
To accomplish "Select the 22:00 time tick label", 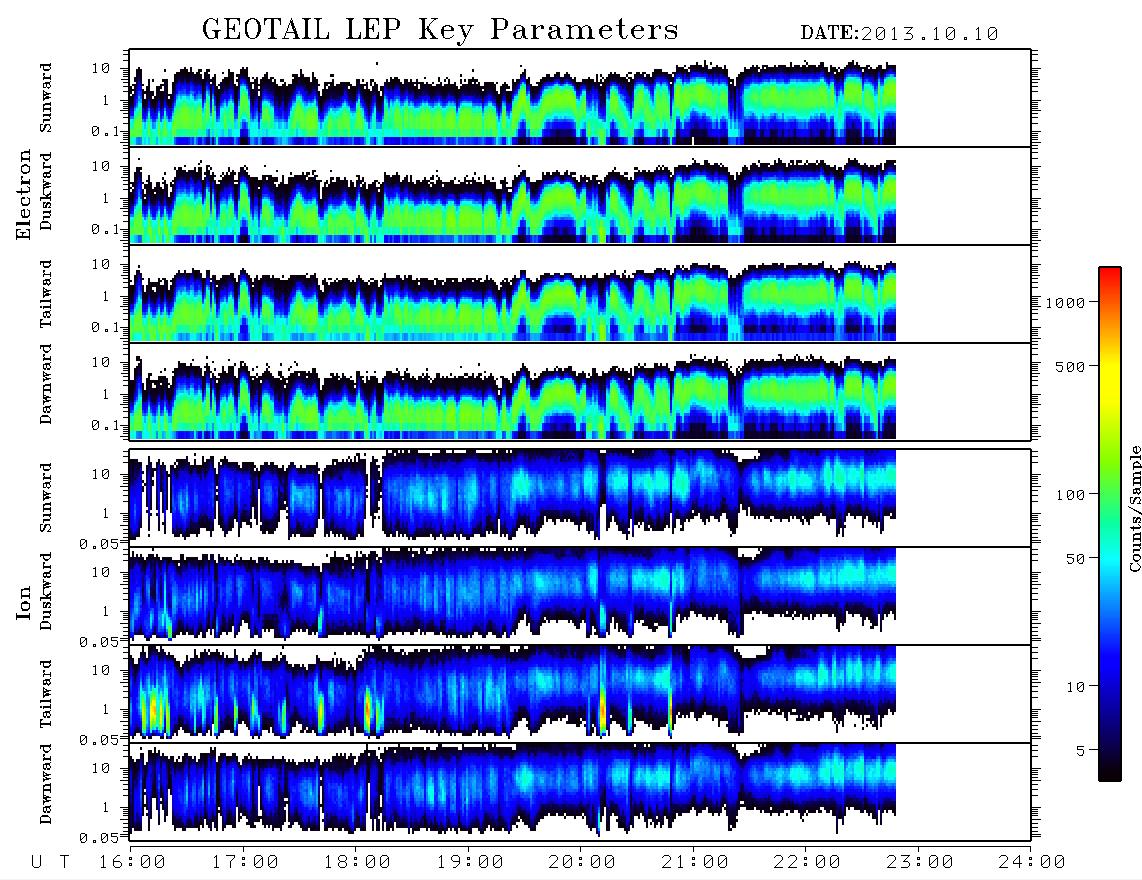I will [807, 863].
